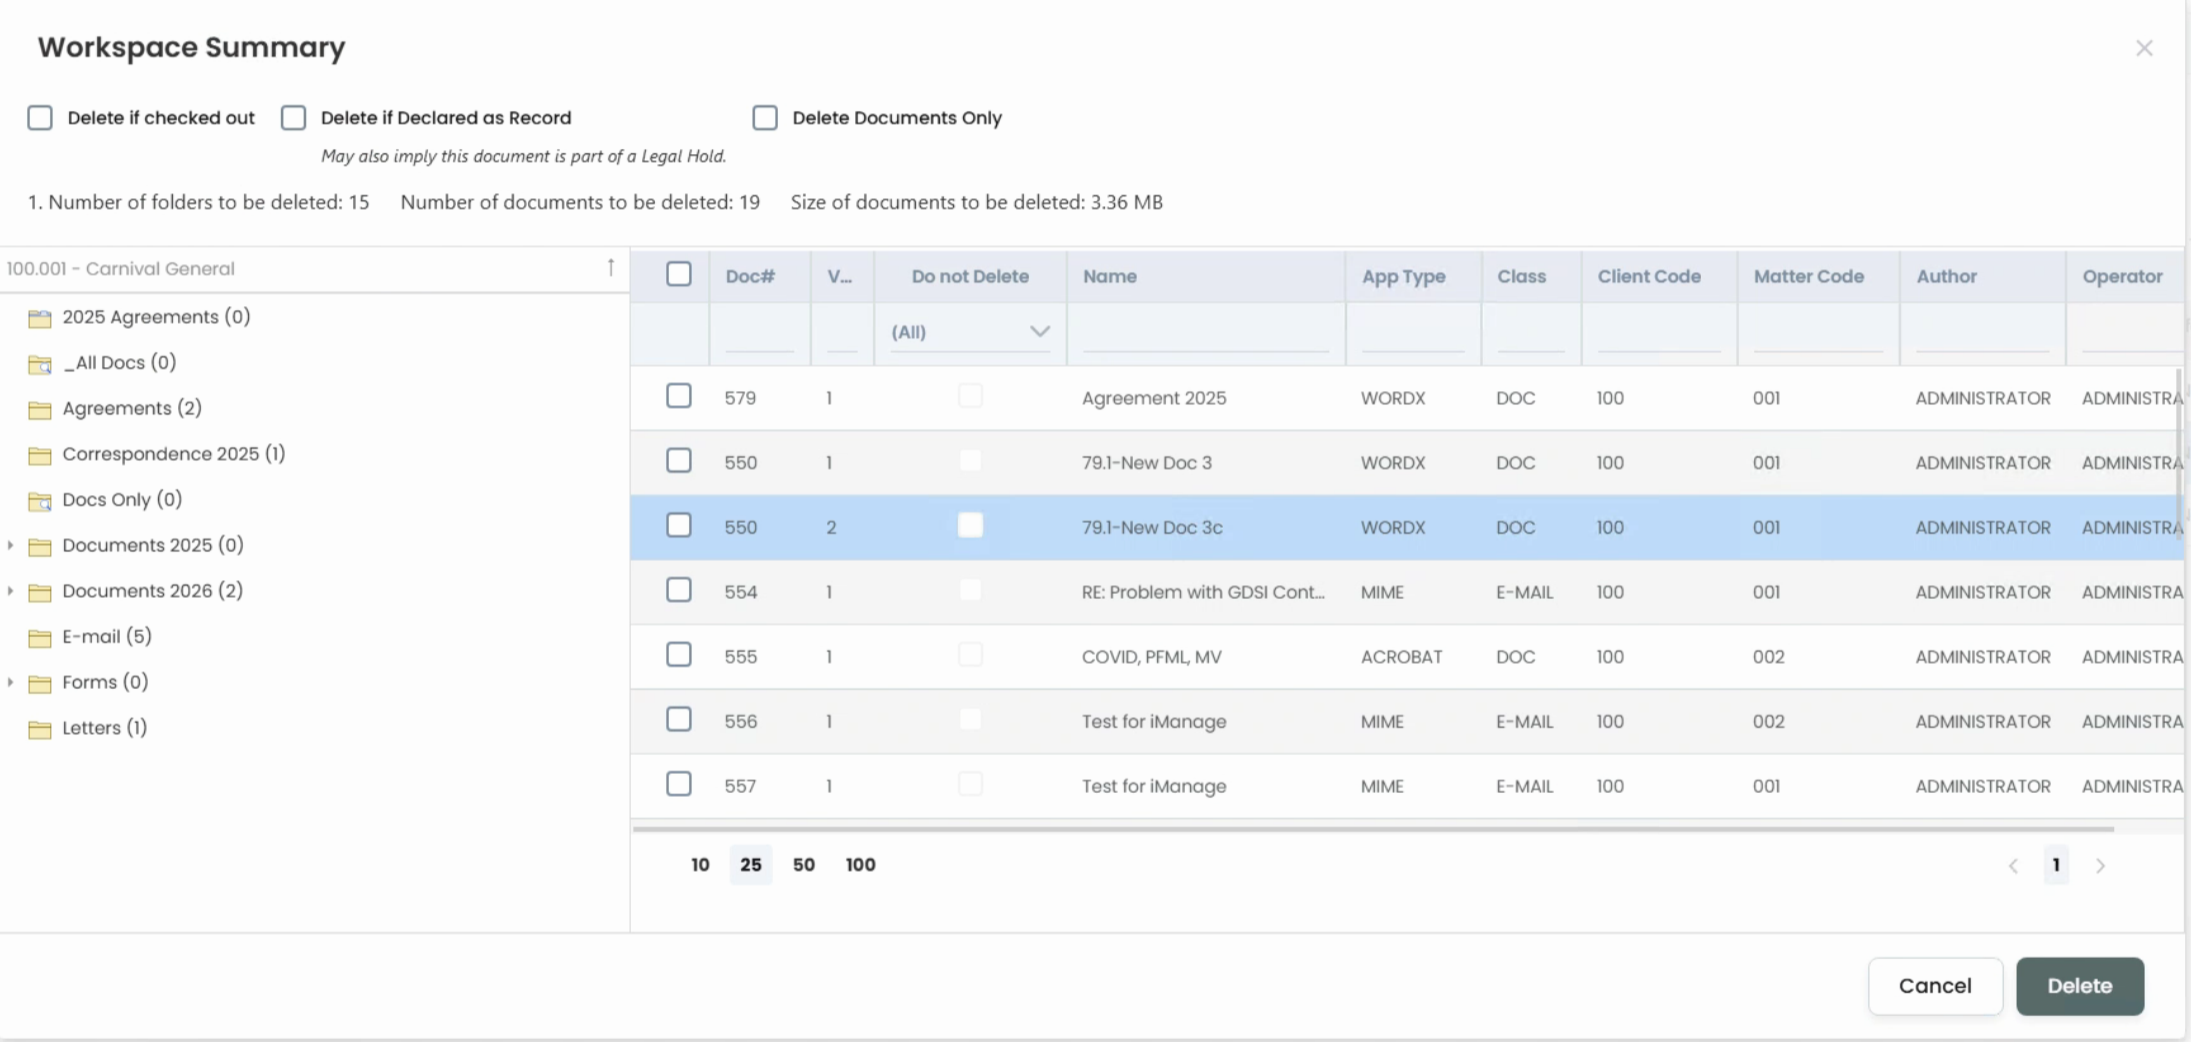This screenshot has height=1042, width=2191.
Task: Enable Delete if checked out
Action: (40, 118)
